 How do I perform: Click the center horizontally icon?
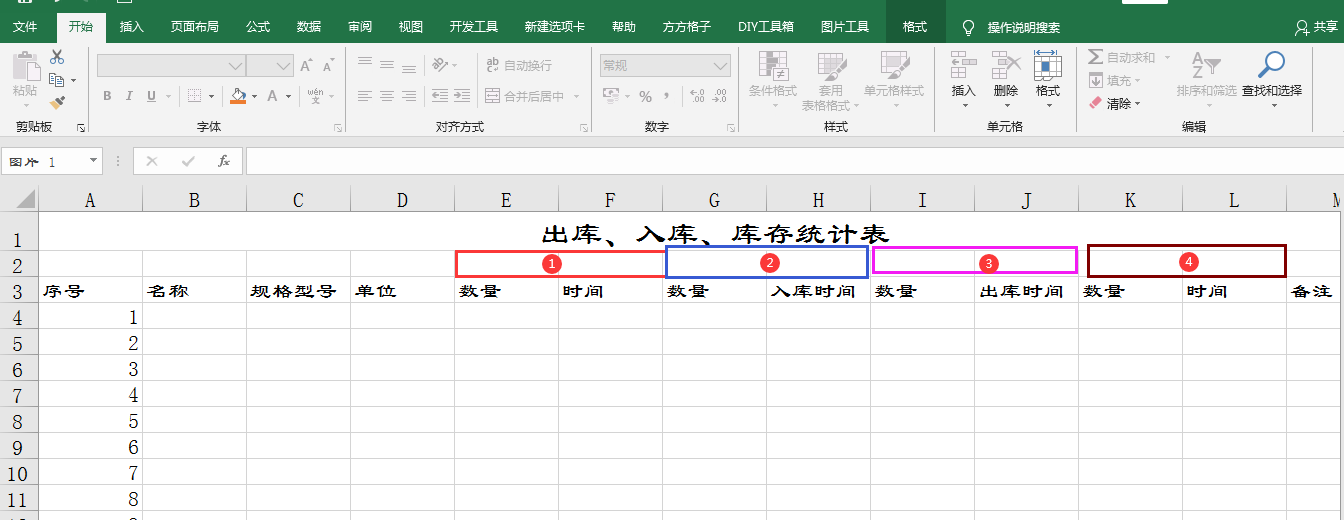tap(387, 96)
